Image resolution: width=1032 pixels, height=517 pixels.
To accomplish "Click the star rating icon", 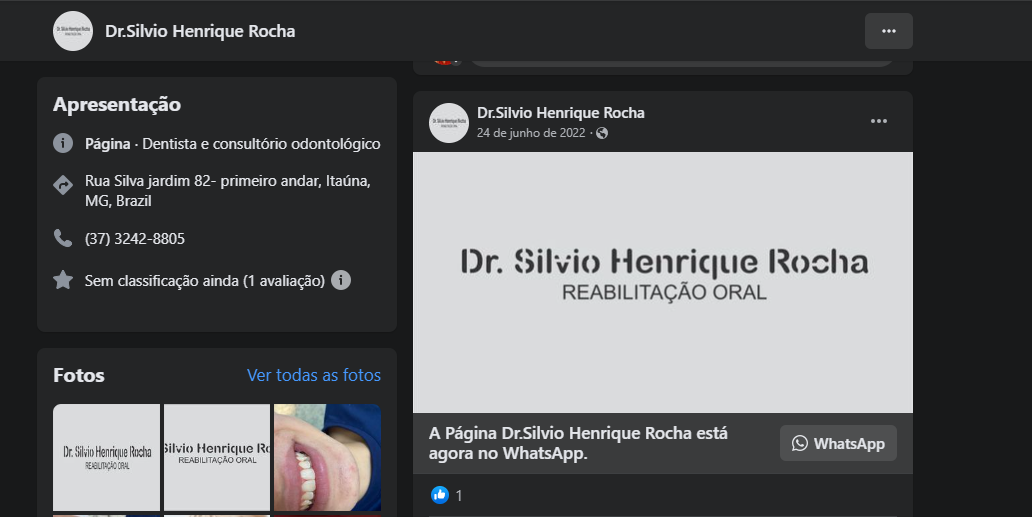I will pyautogui.click(x=63, y=280).
